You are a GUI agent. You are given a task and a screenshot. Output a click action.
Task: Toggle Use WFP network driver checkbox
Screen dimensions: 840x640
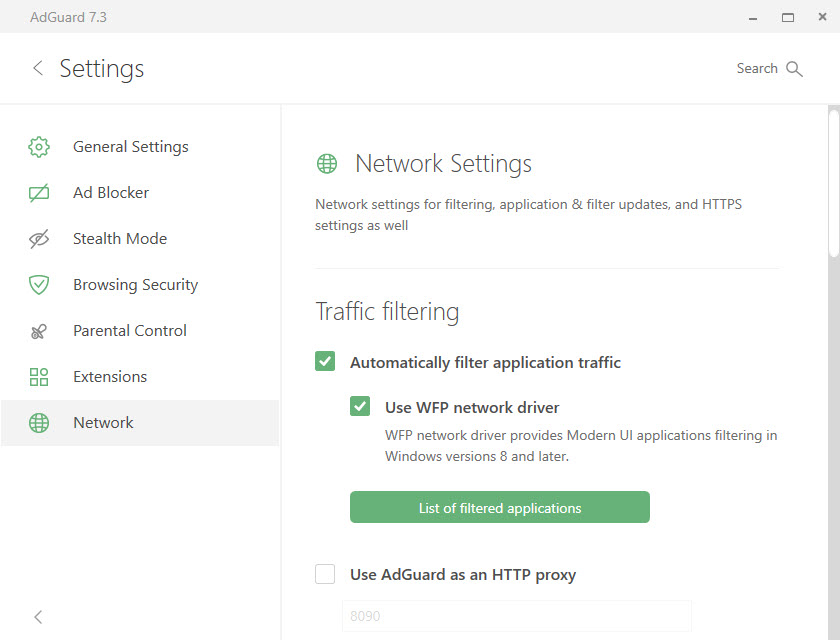(360, 406)
